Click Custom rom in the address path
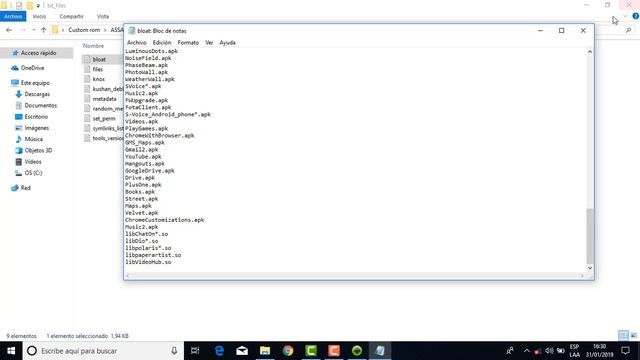The image size is (640, 360). (84, 30)
